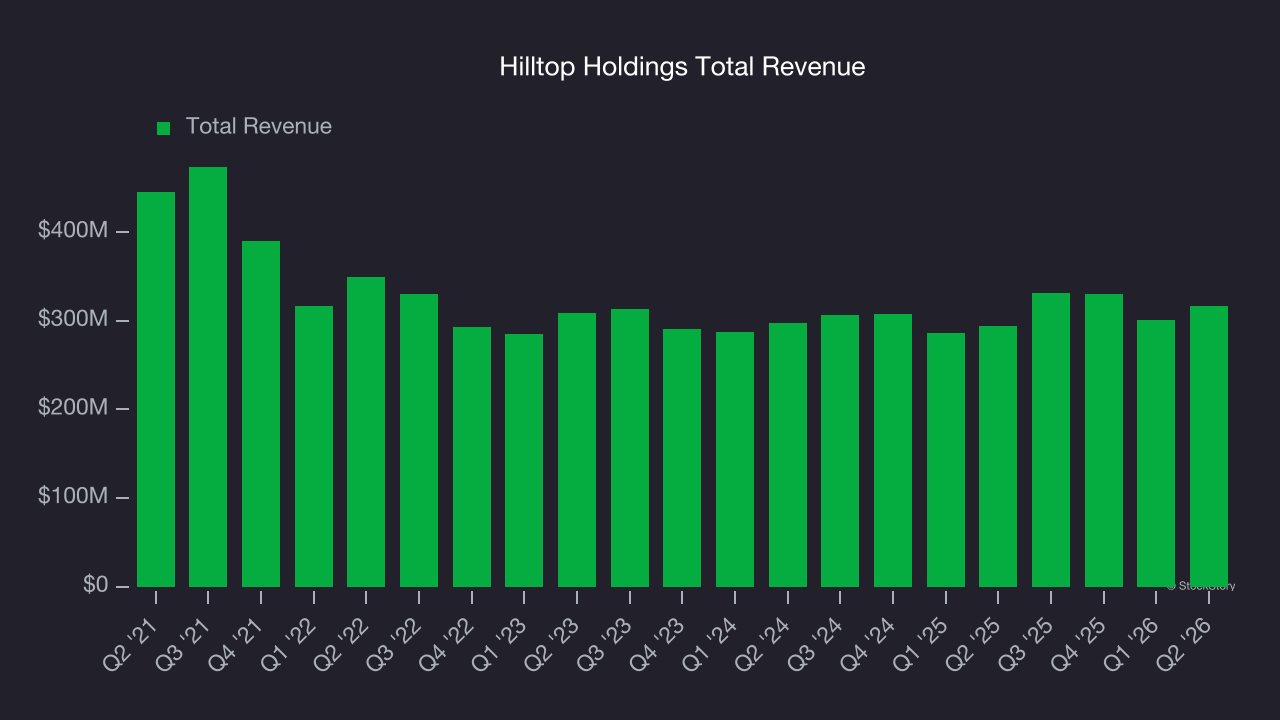Click the bar for Q4 '21
1280x720 pixels.
pos(261,414)
